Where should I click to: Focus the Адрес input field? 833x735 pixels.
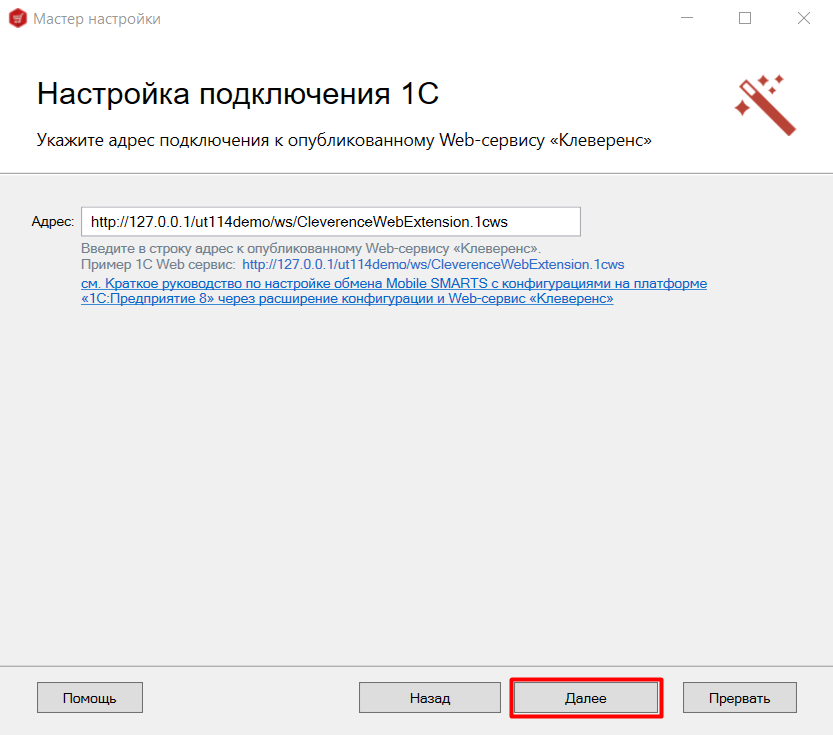[x=330, y=221]
